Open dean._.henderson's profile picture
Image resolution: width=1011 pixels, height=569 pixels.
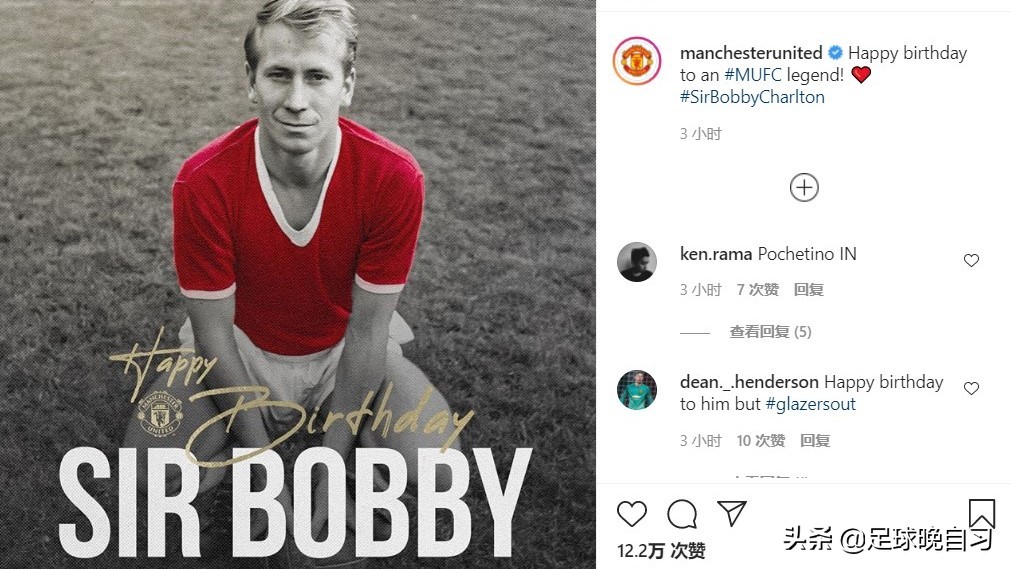(637, 390)
